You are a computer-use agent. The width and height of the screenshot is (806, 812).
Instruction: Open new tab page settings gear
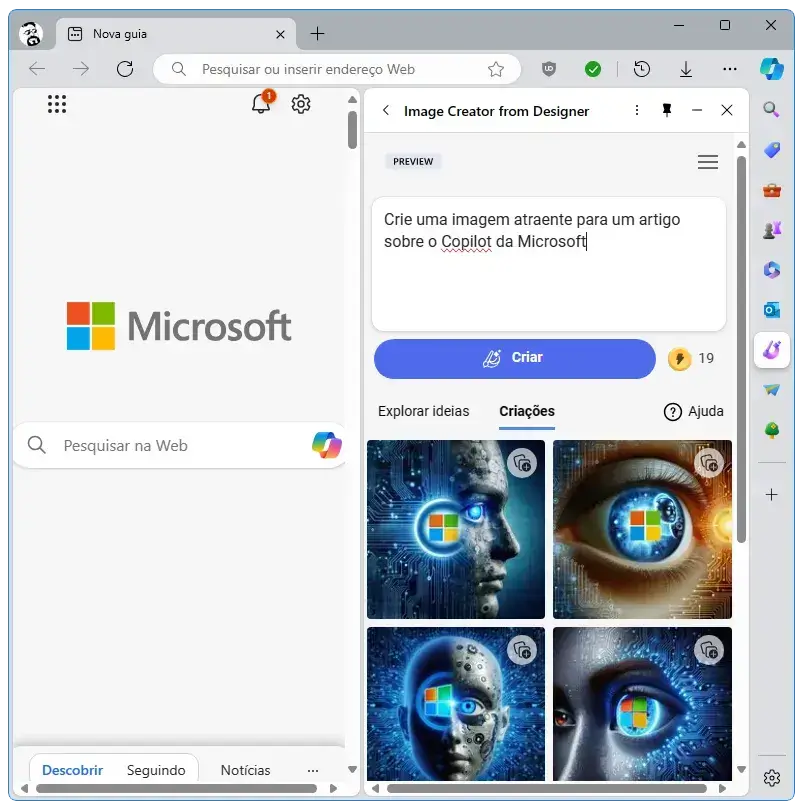tap(301, 104)
